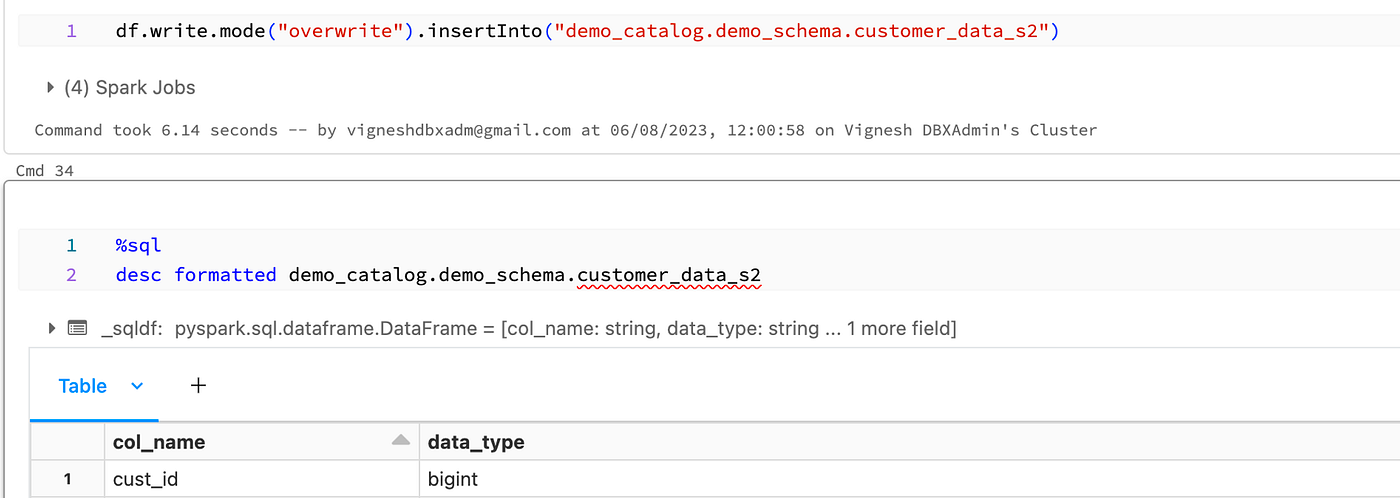Click the (4) Spark Jobs text
Viewport: 1400px width, 498px height.
tap(130, 88)
